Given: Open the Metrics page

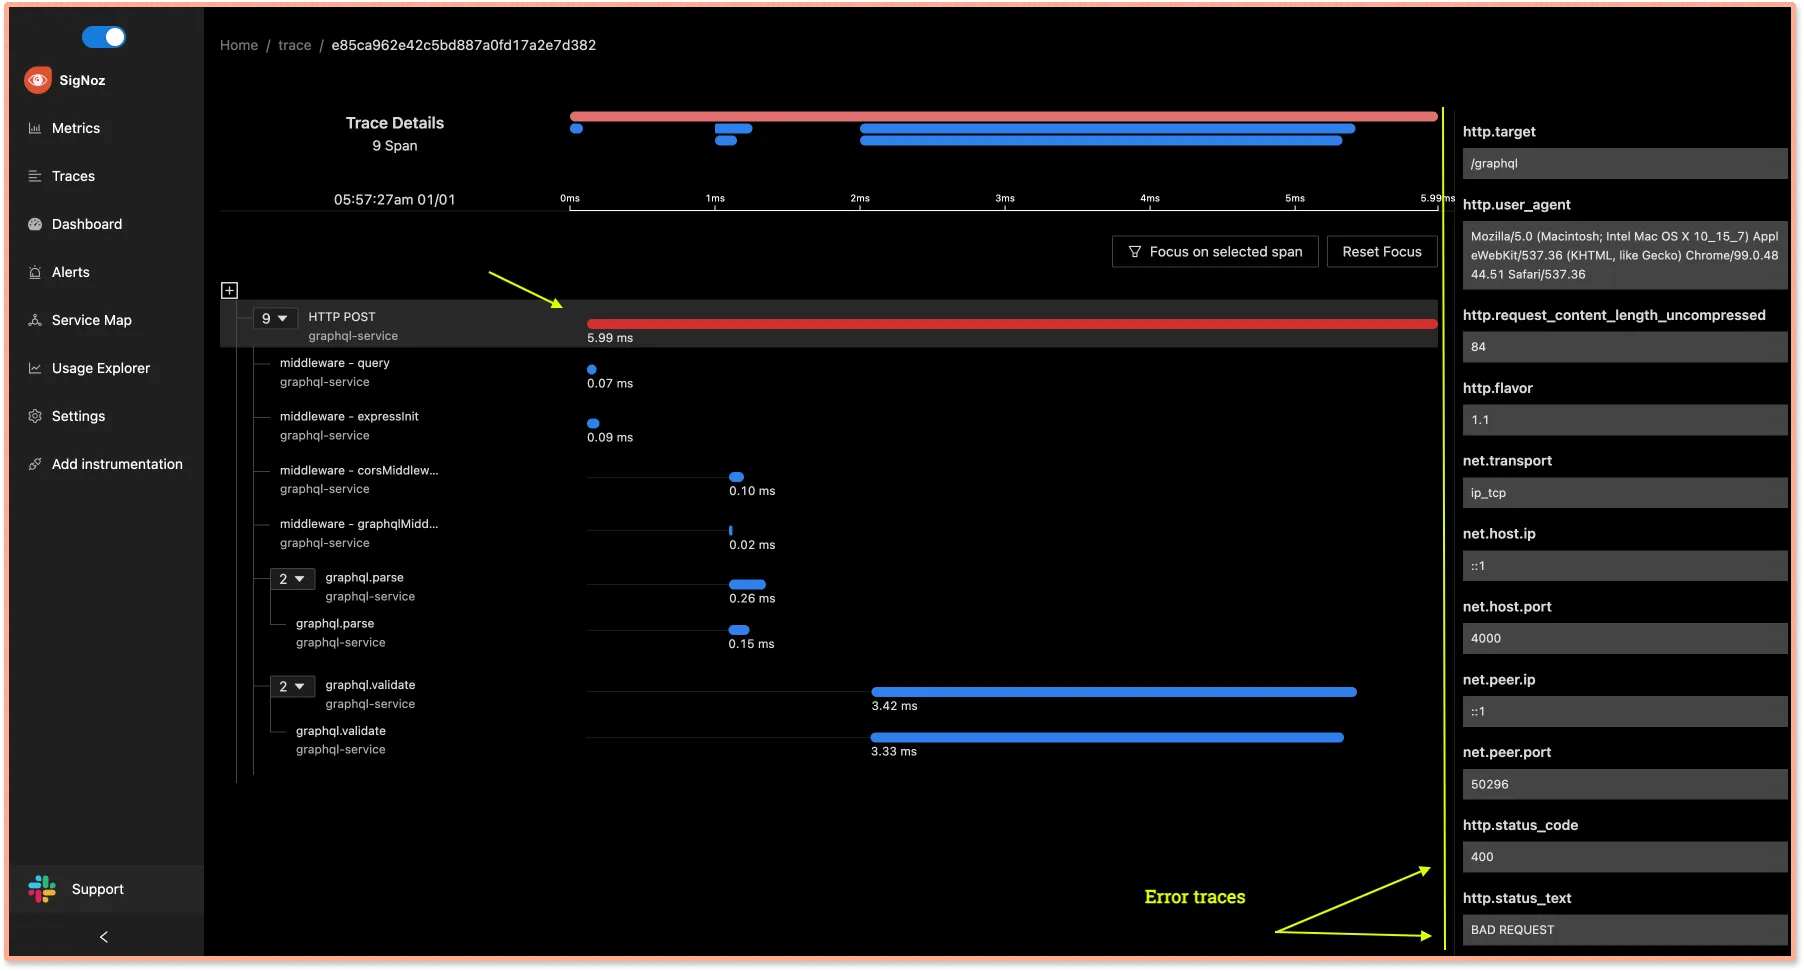Looking at the screenshot, I should pos(76,128).
